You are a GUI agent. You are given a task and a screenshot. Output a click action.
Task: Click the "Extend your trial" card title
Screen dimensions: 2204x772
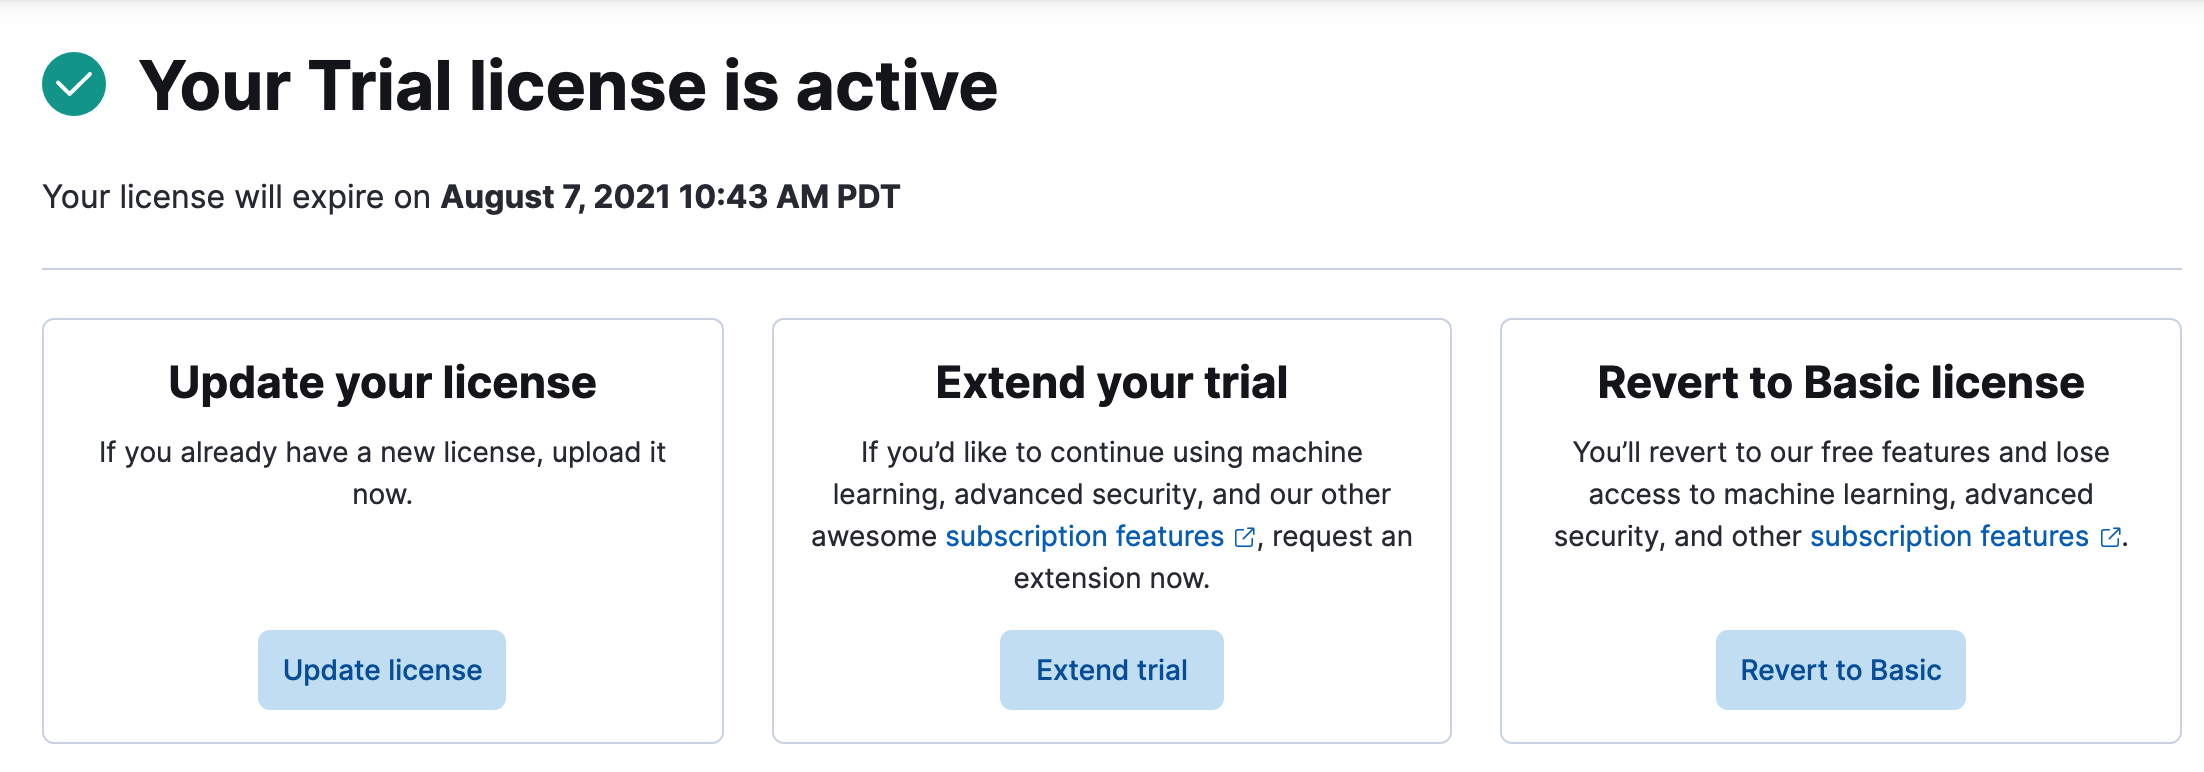click(1111, 383)
